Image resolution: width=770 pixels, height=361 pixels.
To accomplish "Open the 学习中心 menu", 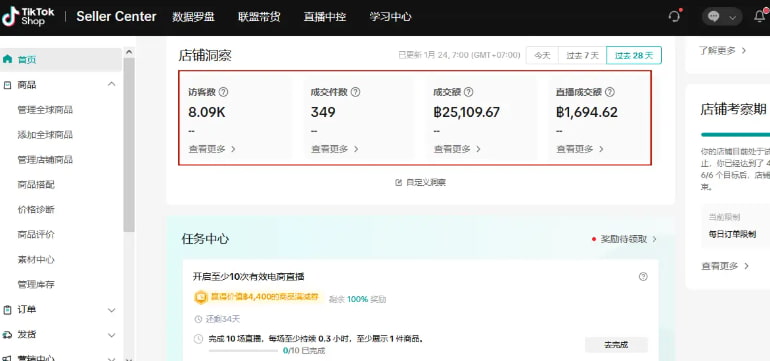I will (x=390, y=17).
